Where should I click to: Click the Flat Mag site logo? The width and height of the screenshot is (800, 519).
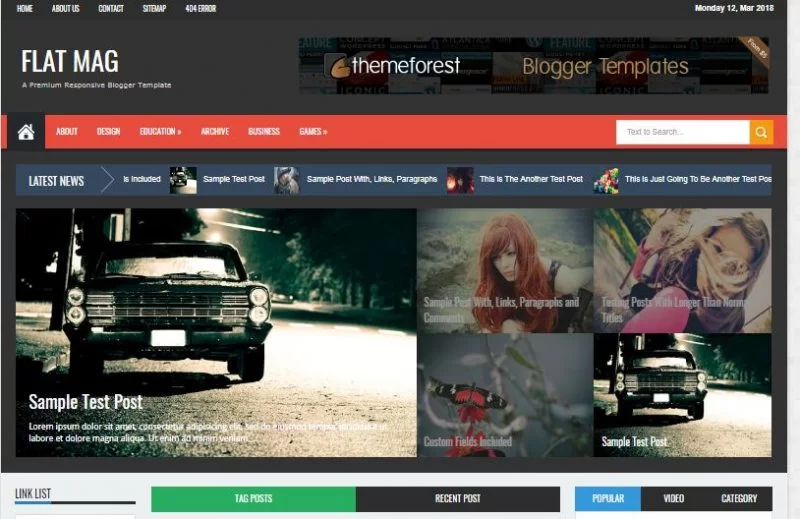(x=70, y=62)
